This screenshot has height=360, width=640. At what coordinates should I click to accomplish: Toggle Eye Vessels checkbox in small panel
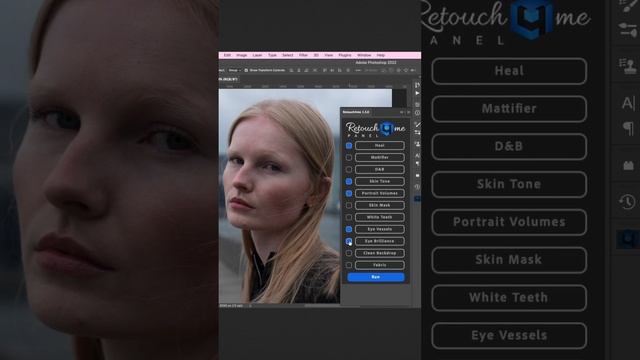pyautogui.click(x=349, y=229)
